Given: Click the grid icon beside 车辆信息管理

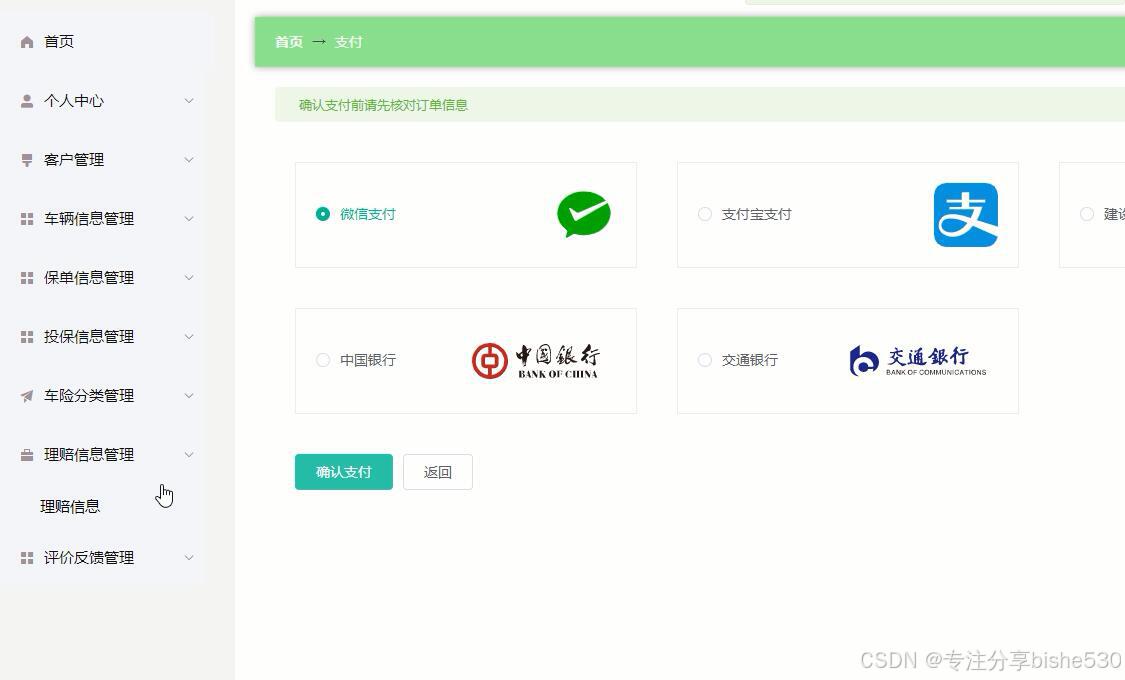Looking at the screenshot, I should tap(27, 219).
